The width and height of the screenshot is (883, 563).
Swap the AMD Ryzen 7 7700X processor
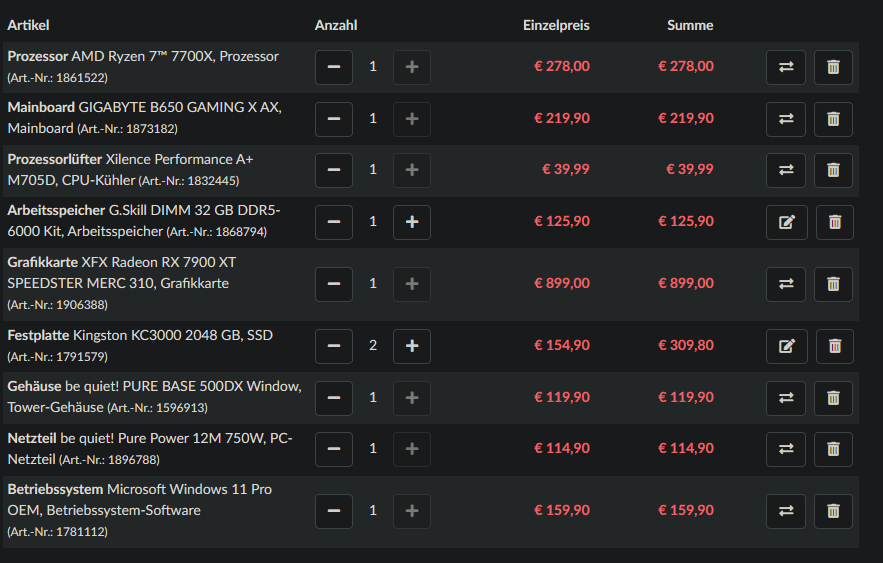click(x=786, y=67)
